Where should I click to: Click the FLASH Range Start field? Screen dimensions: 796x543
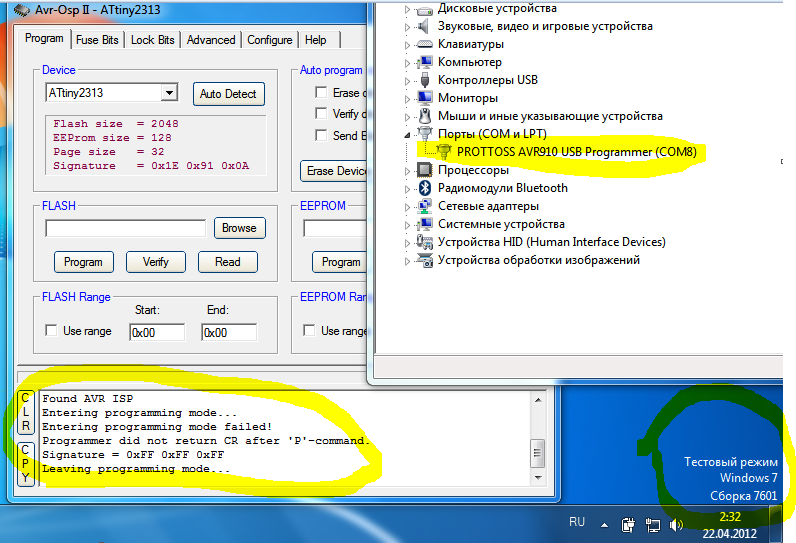click(x=156, y=332)
